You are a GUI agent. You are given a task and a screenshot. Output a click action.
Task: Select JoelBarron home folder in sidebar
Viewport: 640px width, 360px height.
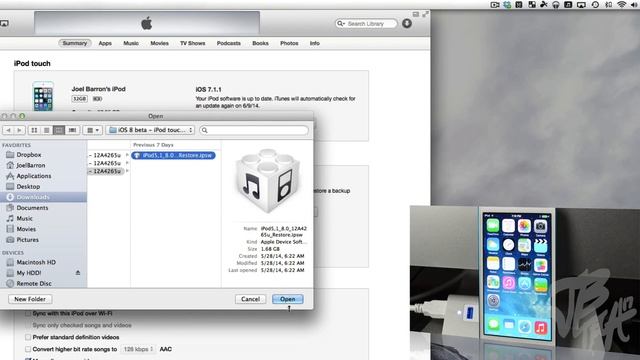31,165
